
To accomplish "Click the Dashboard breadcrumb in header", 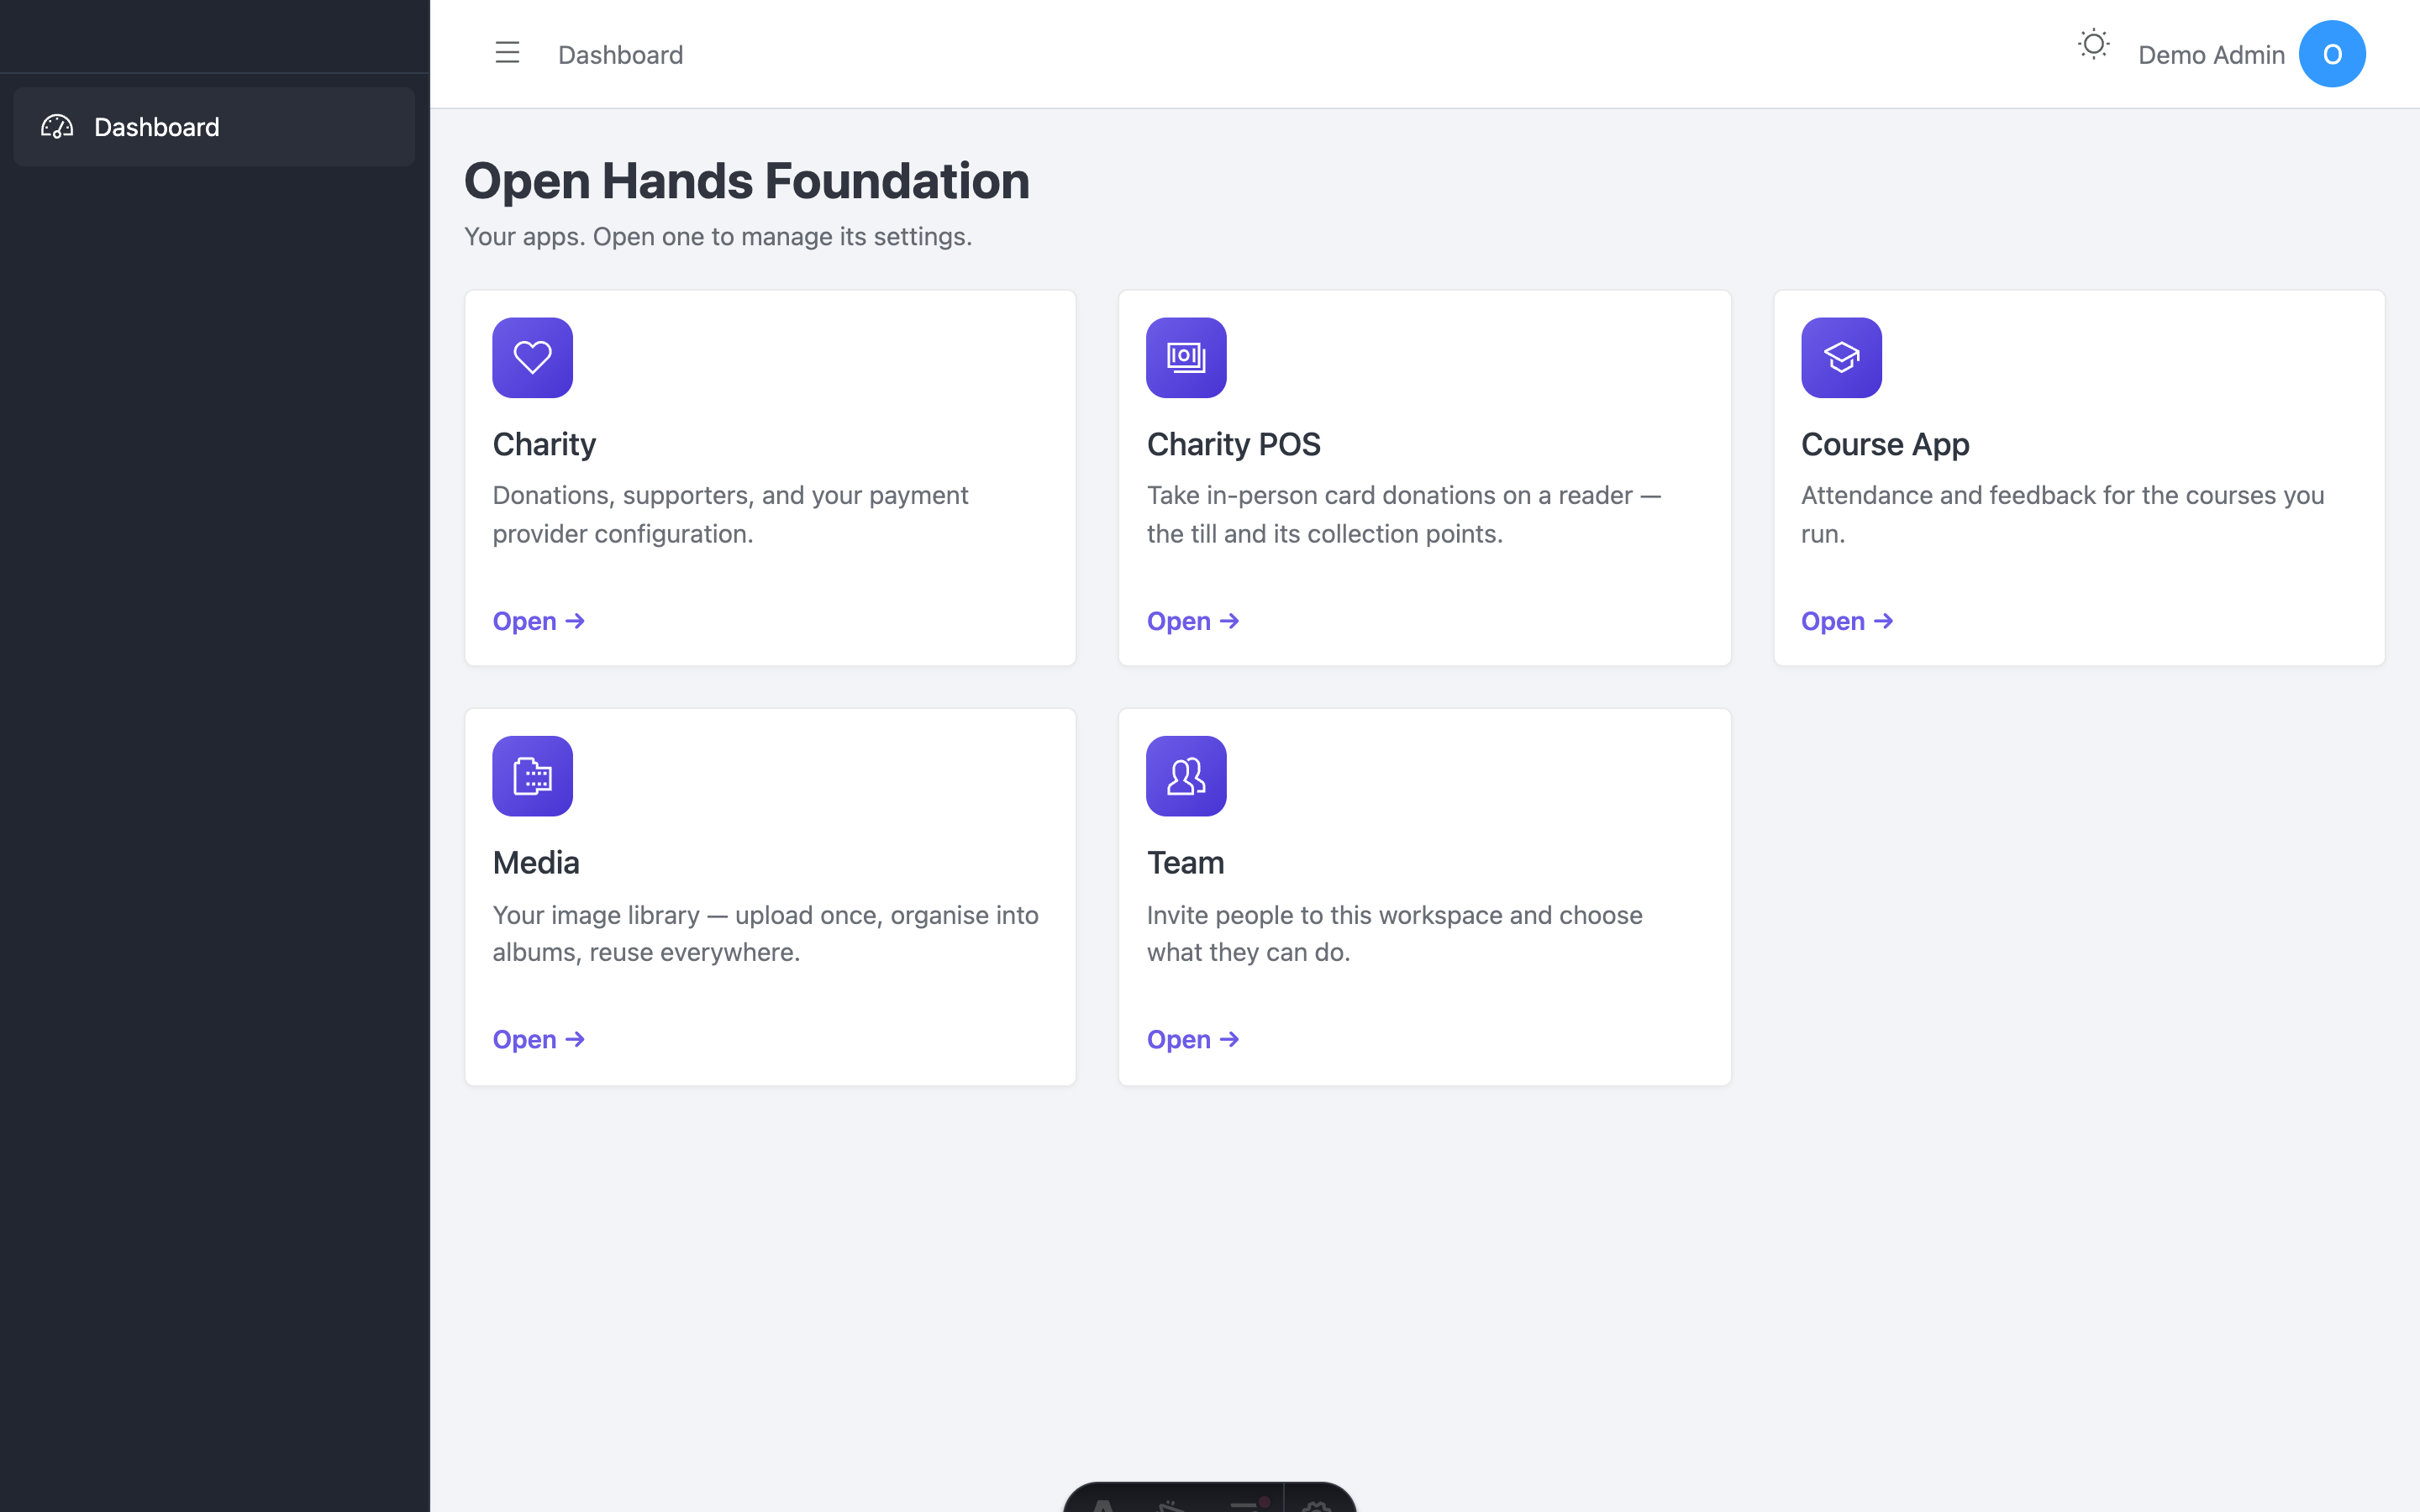I will pos(620,55).
